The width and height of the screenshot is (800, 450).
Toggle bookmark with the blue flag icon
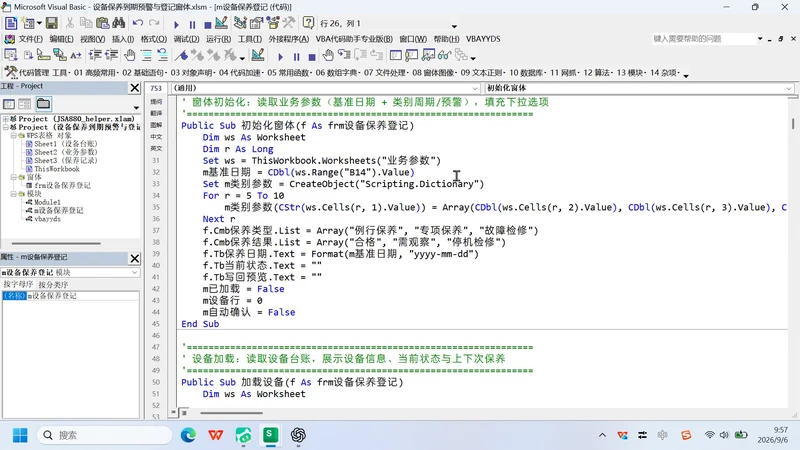(x=181, y=55)
